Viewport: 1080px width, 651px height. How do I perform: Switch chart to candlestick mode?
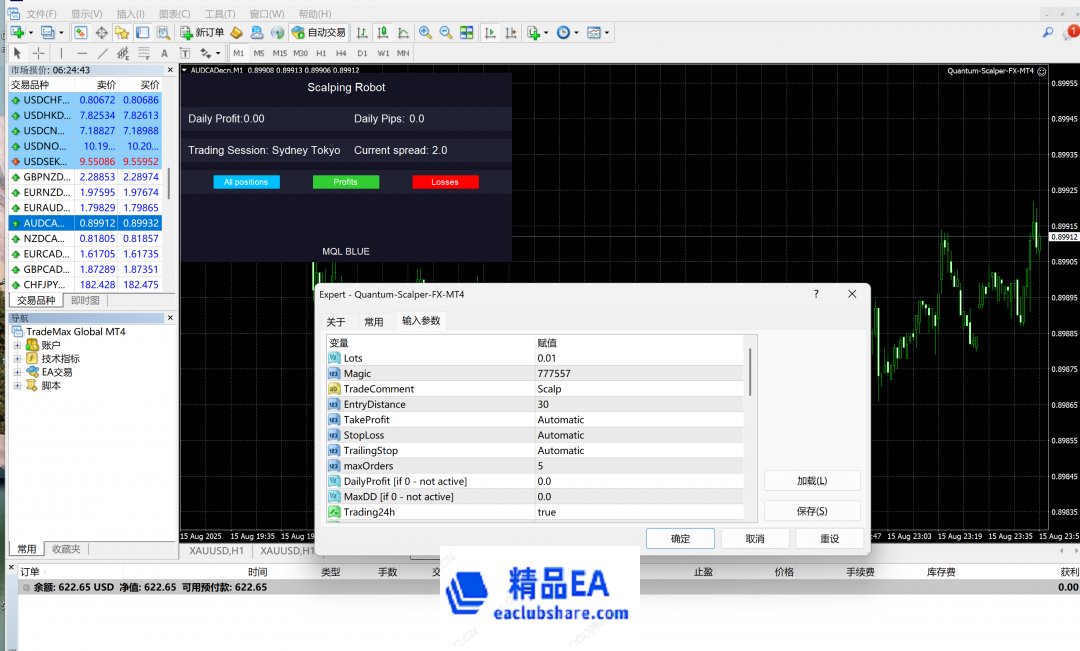pos(383,32)
